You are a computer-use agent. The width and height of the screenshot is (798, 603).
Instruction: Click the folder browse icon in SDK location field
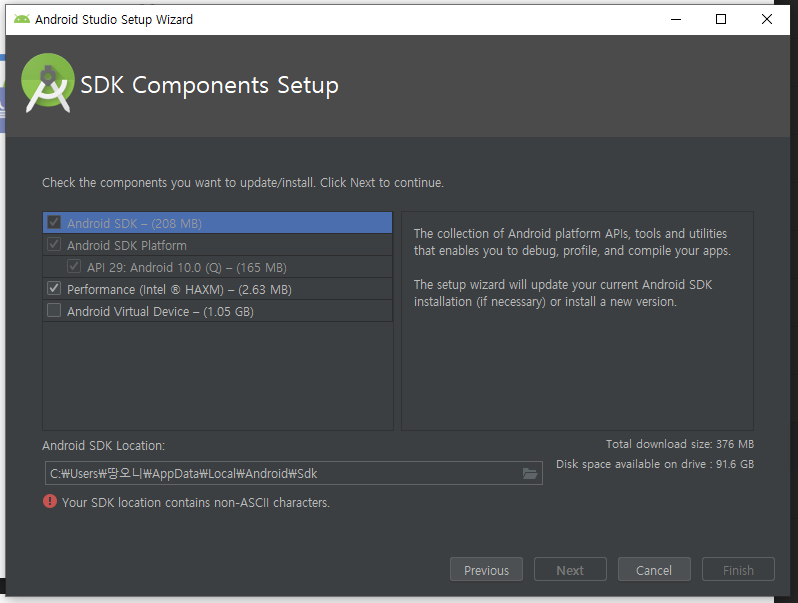tap(530, 474)
